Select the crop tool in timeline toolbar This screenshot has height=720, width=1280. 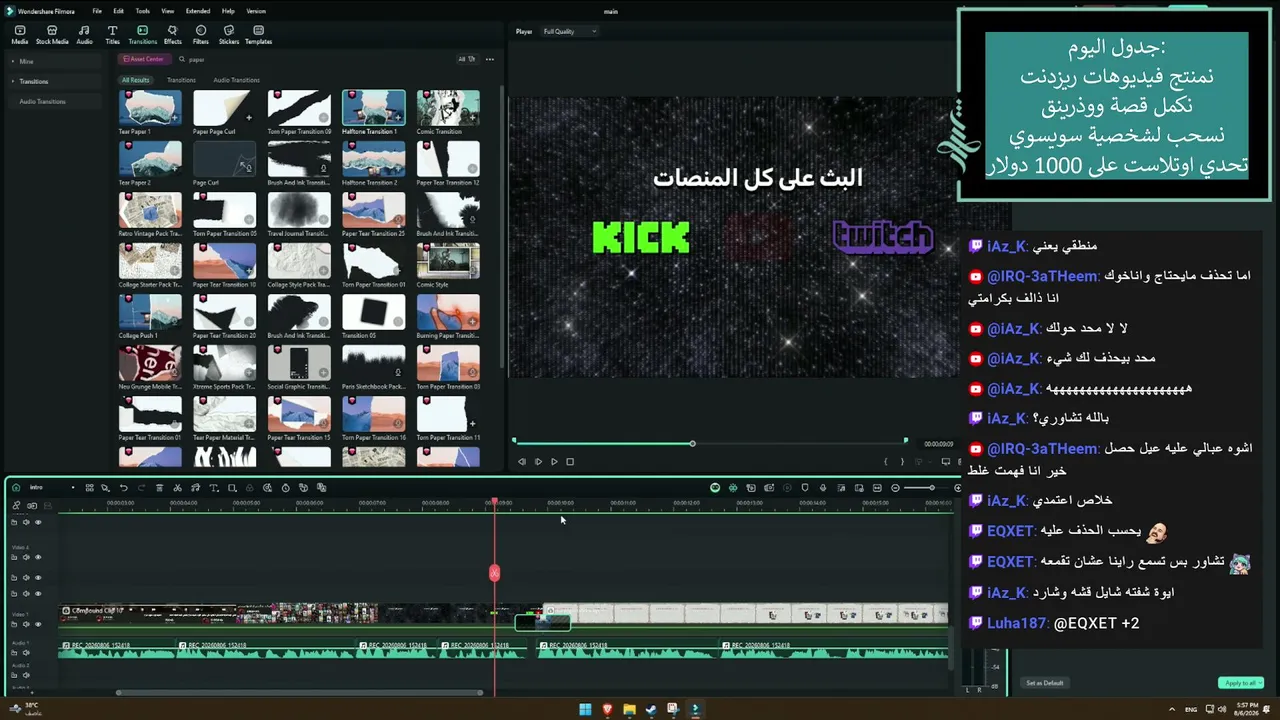pyautogui.click(x=231, y=488)
